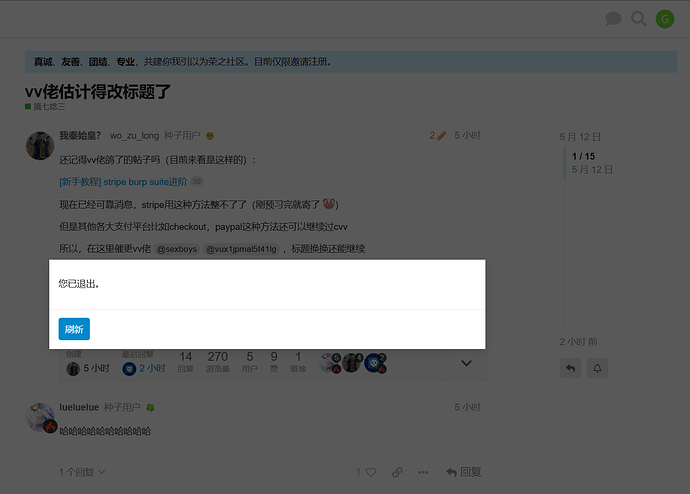This screenshot has width=690, height=494.
Task: Click the wo_zu_long username text
Action: pyautogui.click(x=134, y=135)
